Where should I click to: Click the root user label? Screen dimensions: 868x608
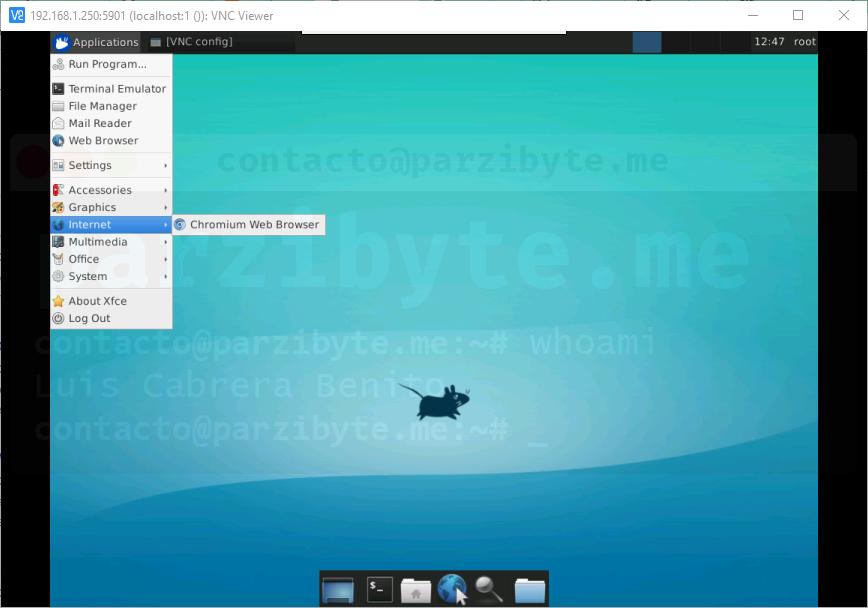(x=804, y=42)
